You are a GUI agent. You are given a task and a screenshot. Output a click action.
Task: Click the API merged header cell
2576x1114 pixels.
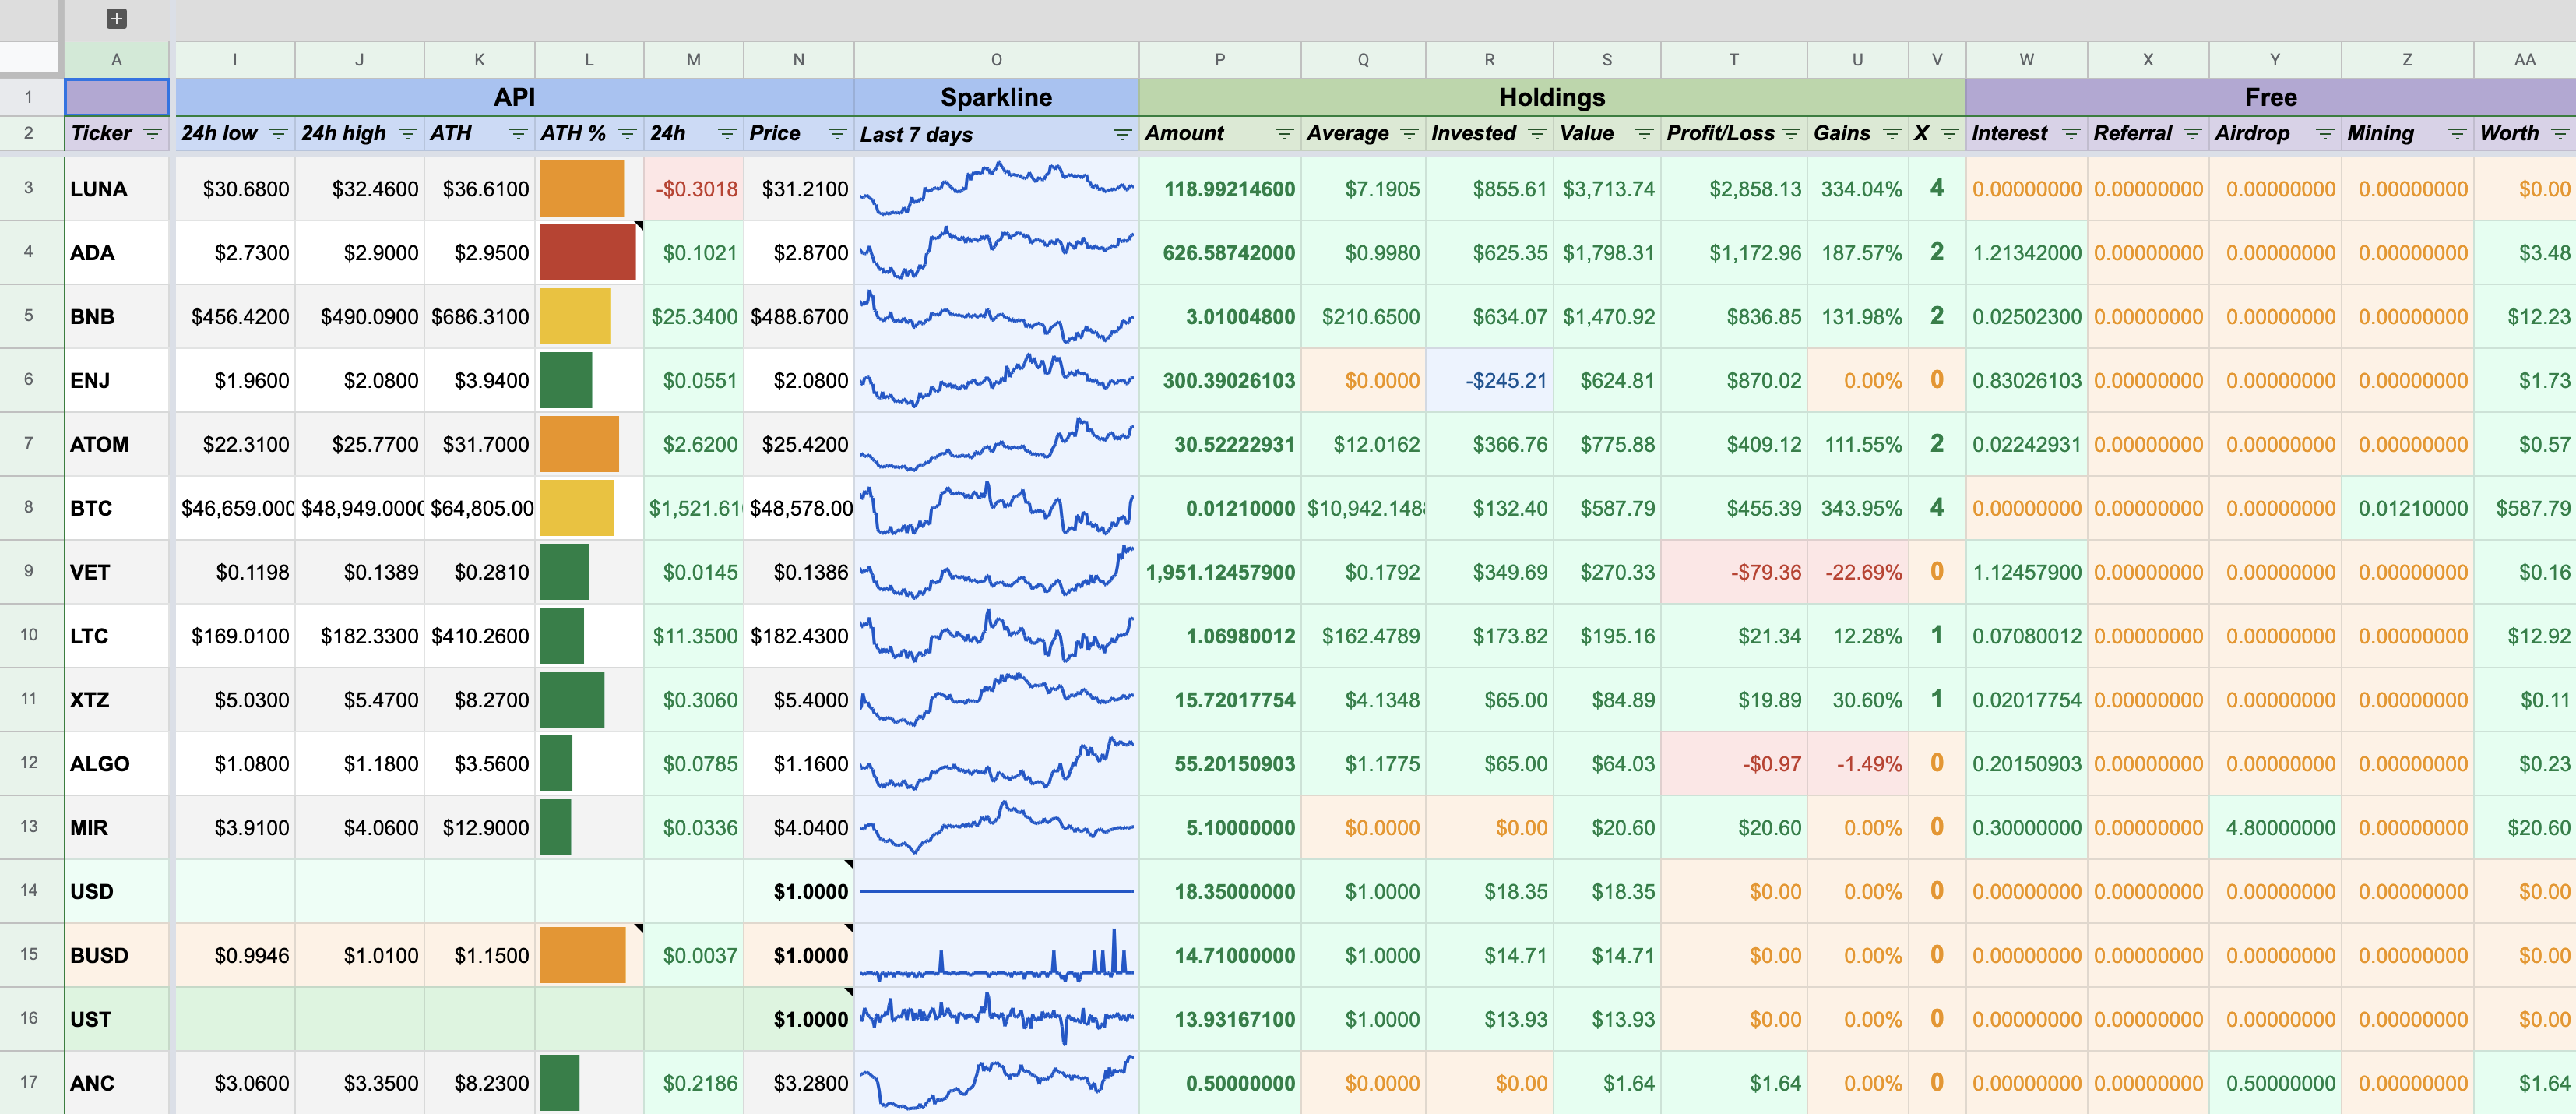tap(514, 97)
